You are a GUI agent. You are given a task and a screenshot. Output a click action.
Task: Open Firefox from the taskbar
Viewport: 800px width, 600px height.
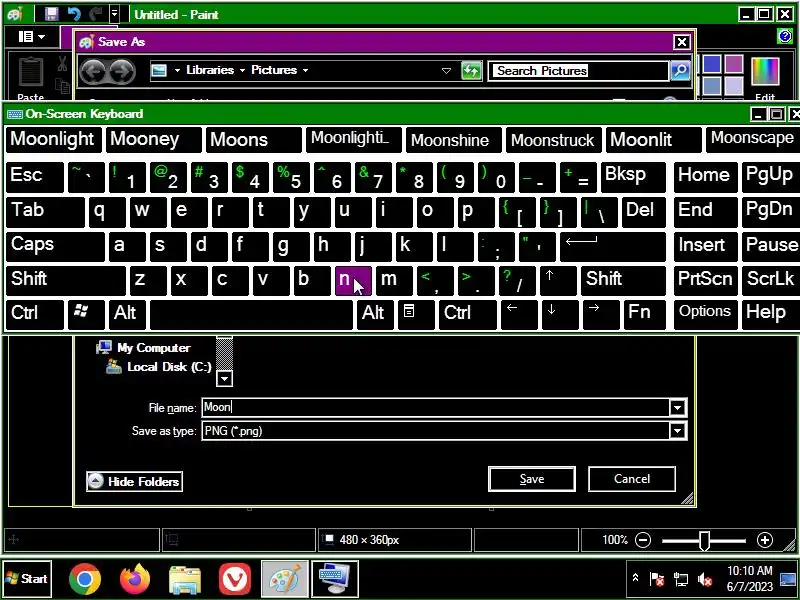pyautogui.click(x=135, y=579)
